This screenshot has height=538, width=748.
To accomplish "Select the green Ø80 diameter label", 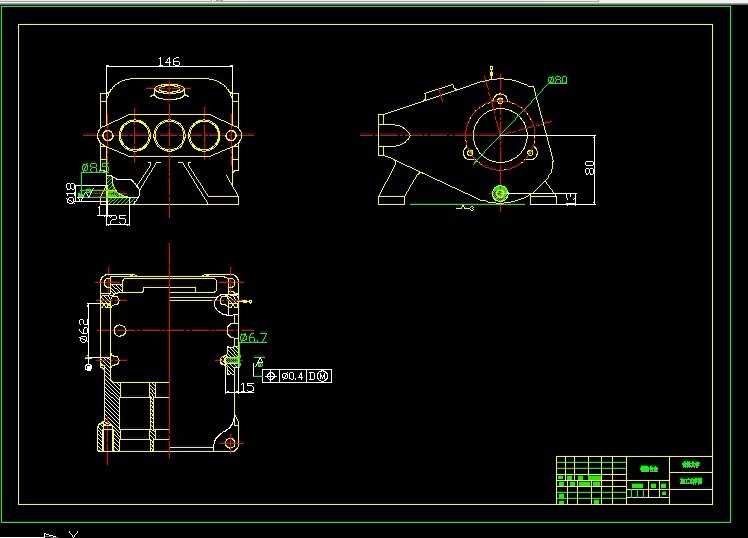I will click(557, 80).
